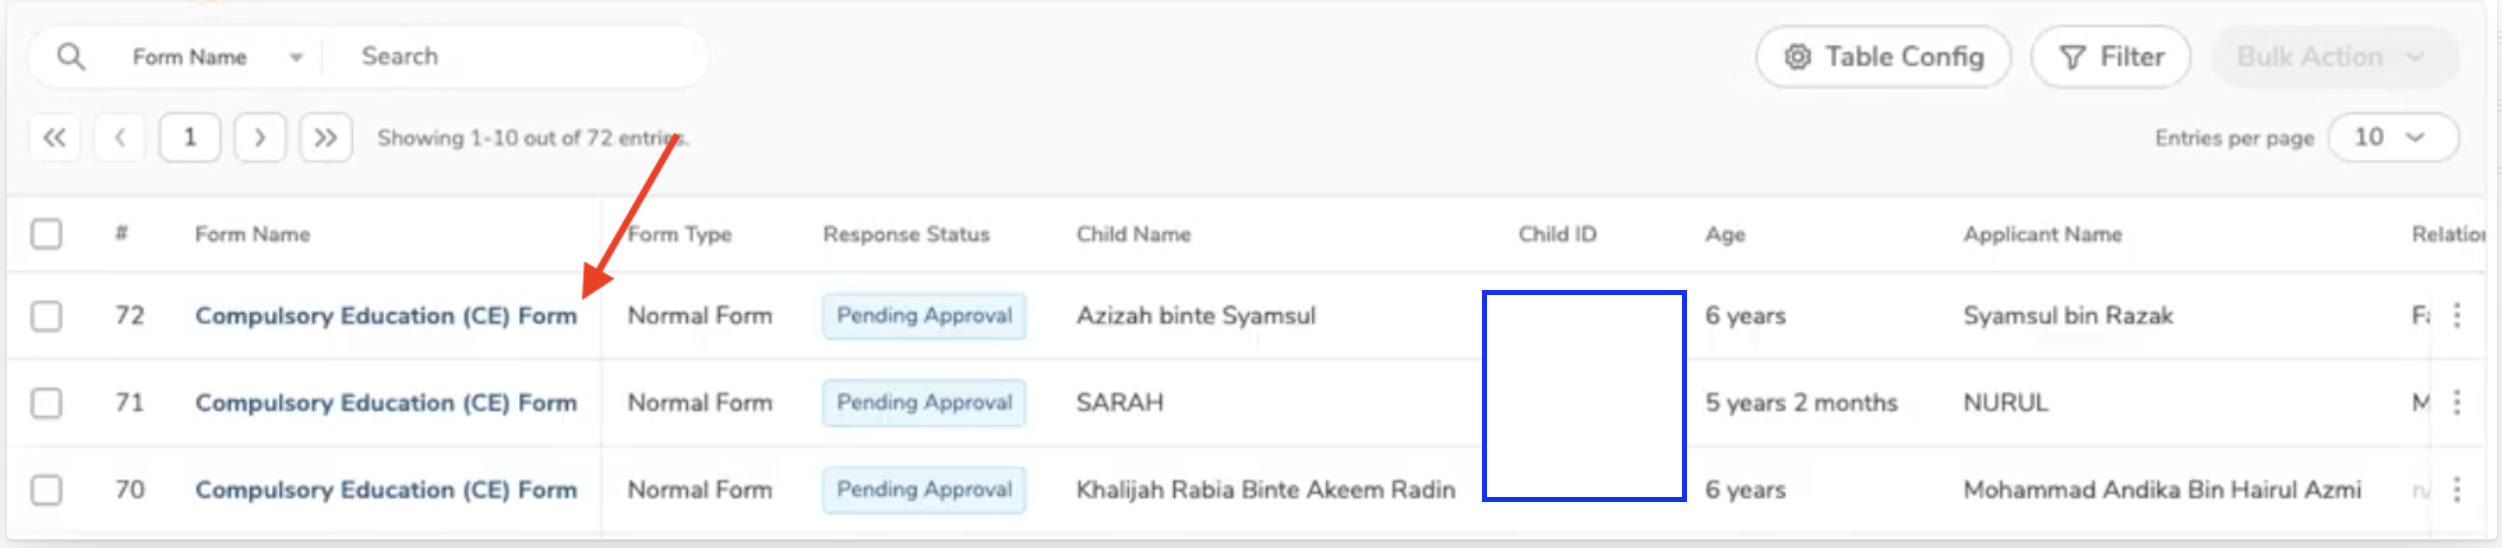Go to previous page of entries
This screenshot has height=548, width=2502.
click(120, 138)
